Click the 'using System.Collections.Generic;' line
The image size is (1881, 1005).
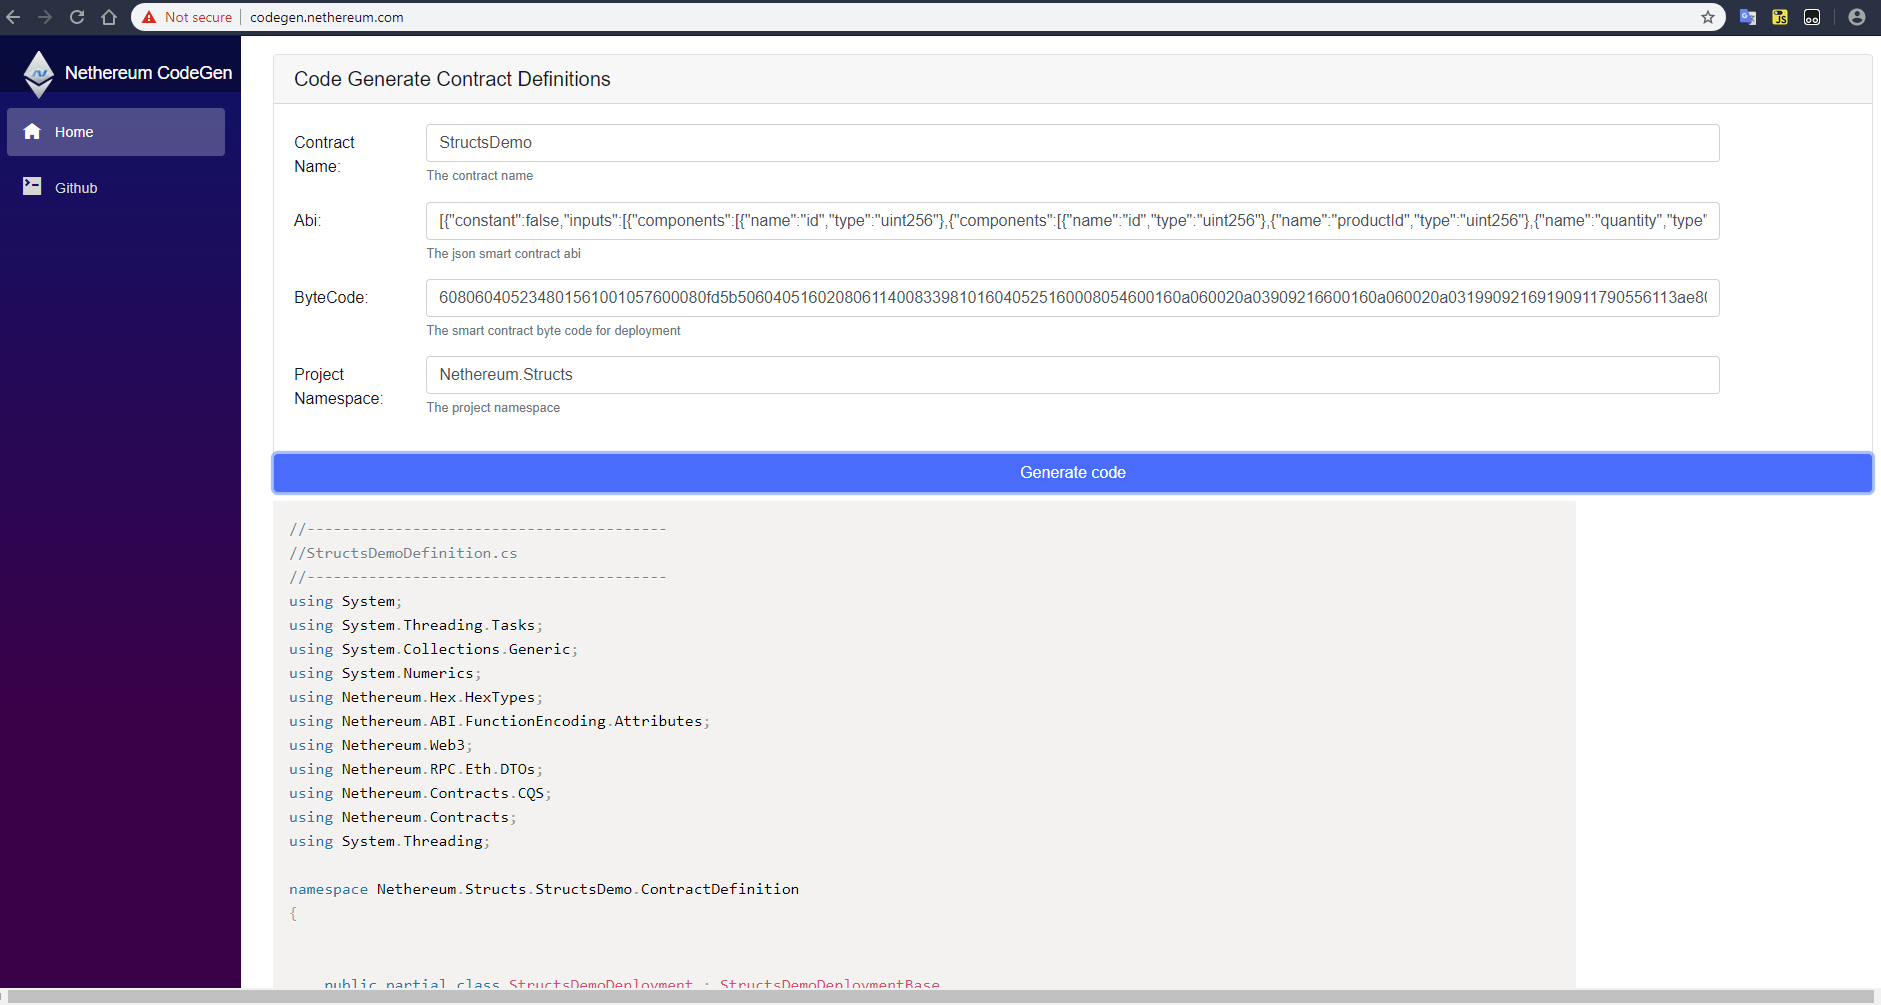coord(433,649)
